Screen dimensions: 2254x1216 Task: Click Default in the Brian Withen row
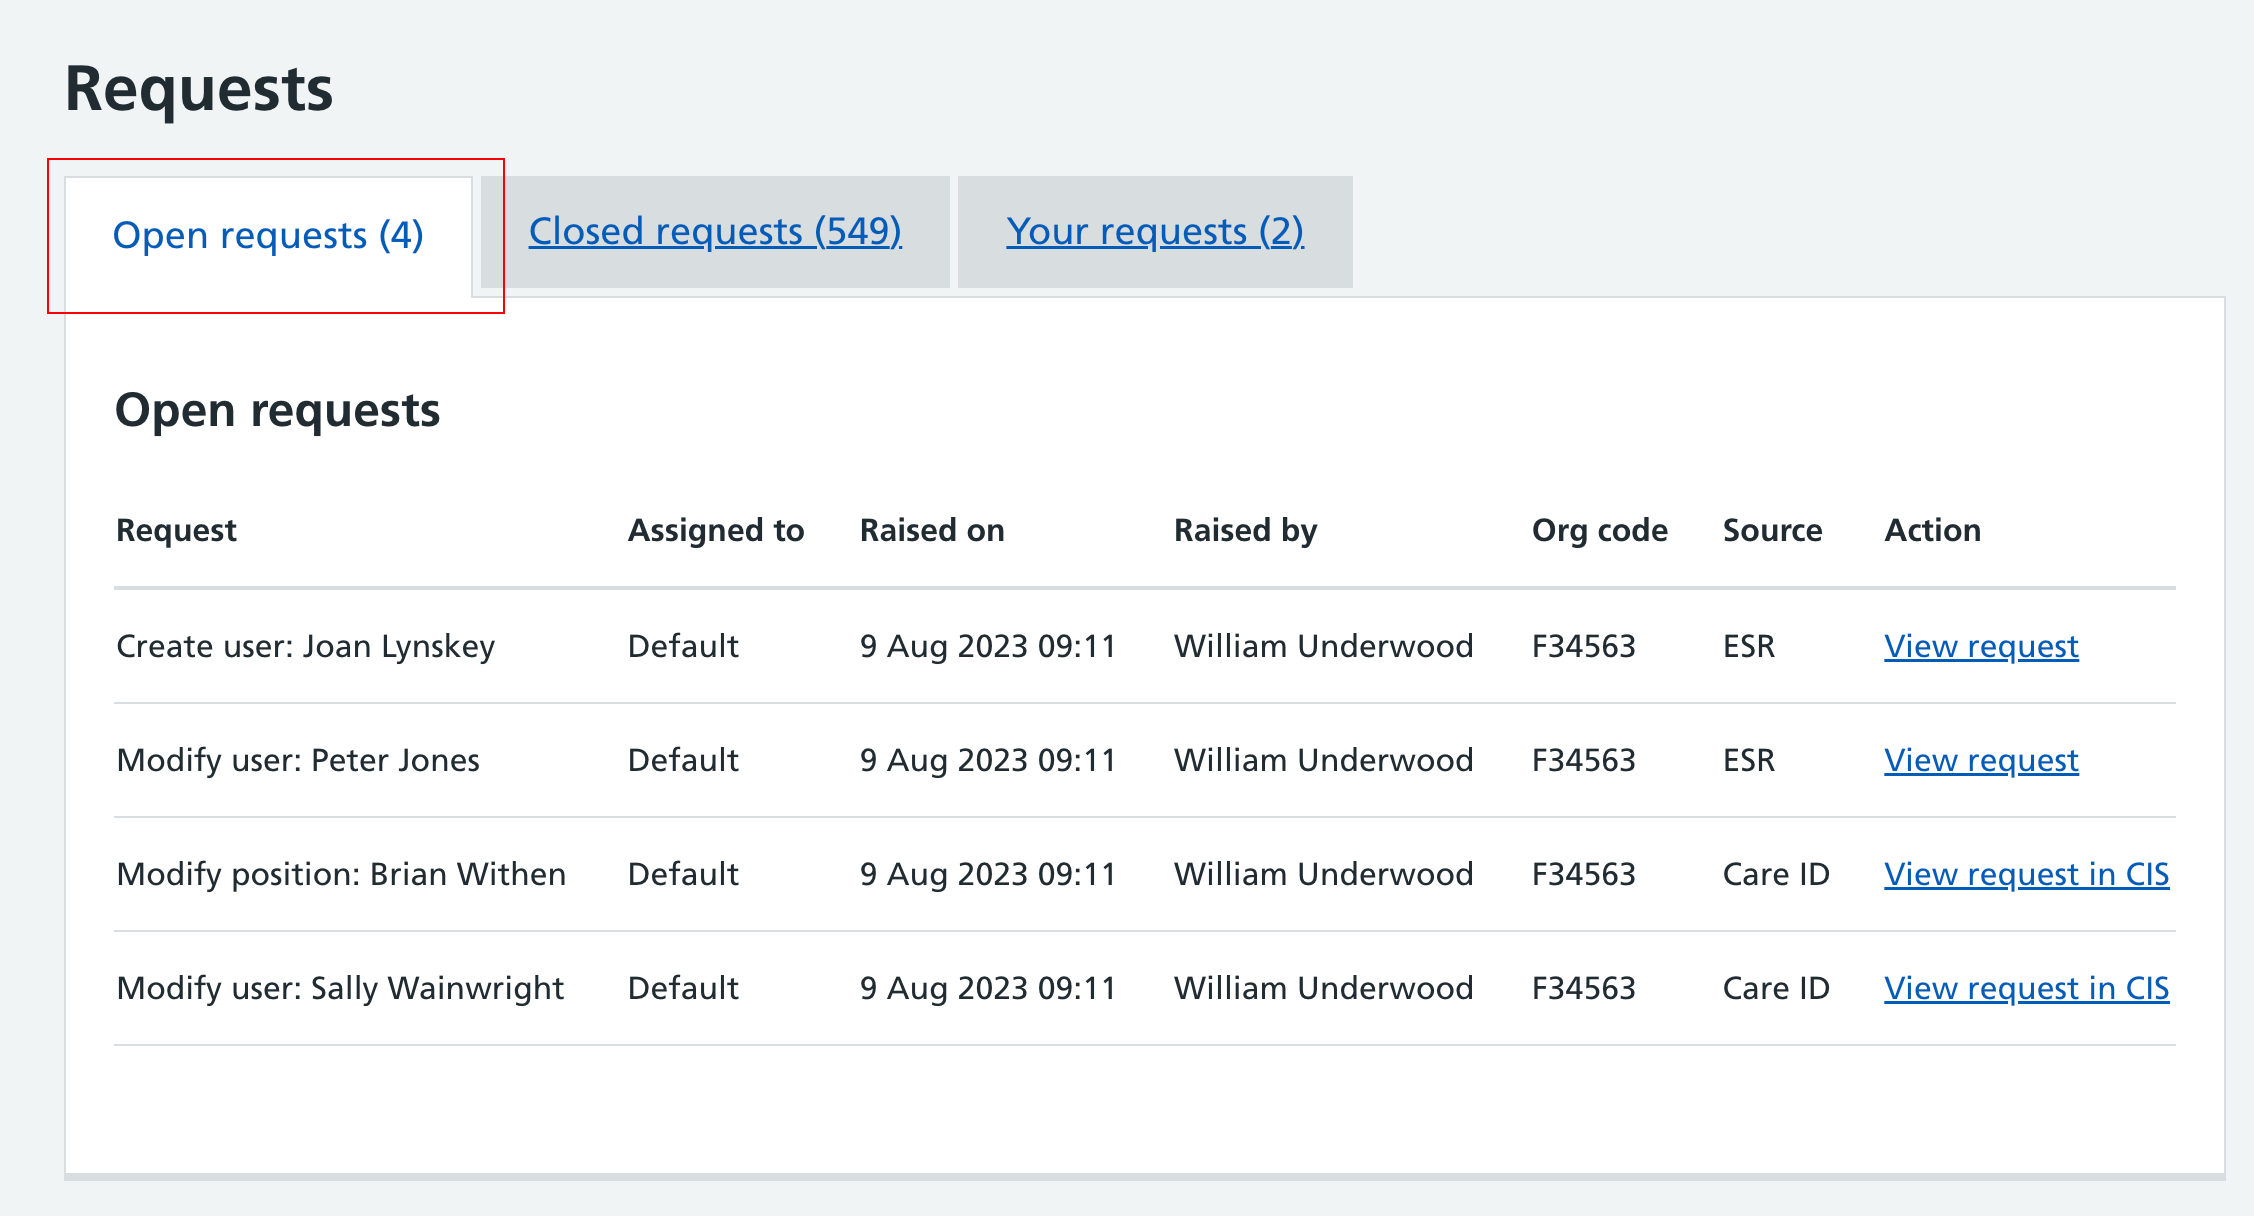683,875
